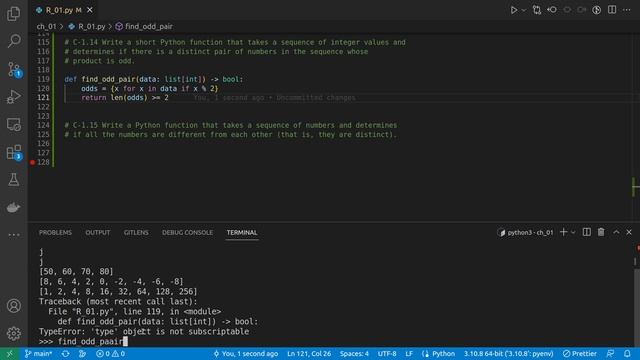Open editor More Actions ellipsis
Image resolution: width=640 pixels, height=360 pixels.
[x=627, y=10]
